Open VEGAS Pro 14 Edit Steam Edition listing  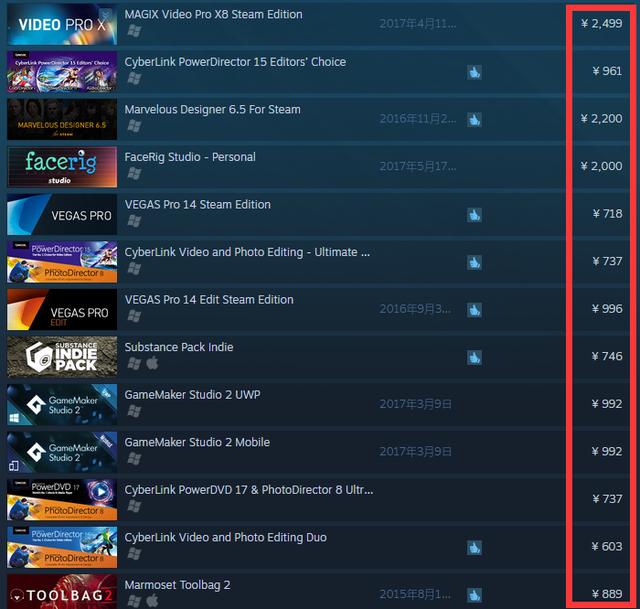coord(209,300)
